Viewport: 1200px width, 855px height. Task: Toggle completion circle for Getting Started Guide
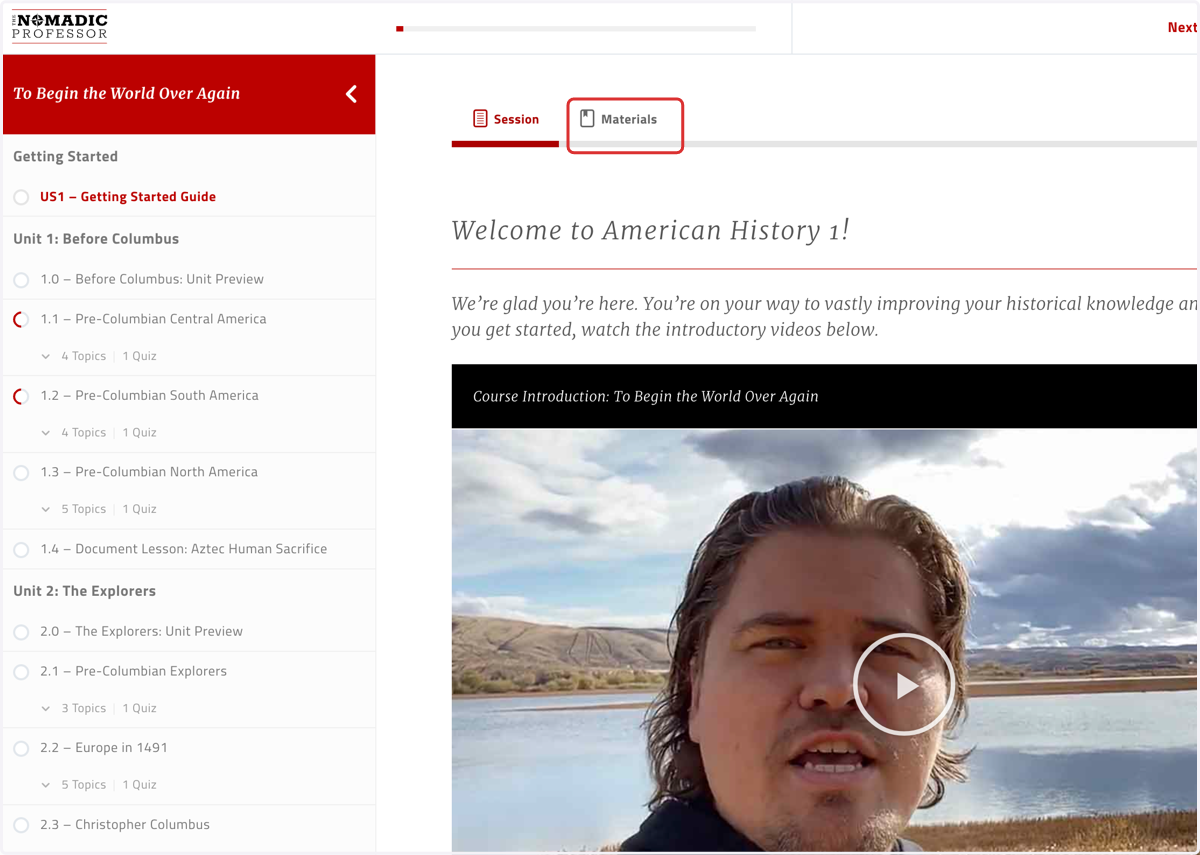pos(21,197)
